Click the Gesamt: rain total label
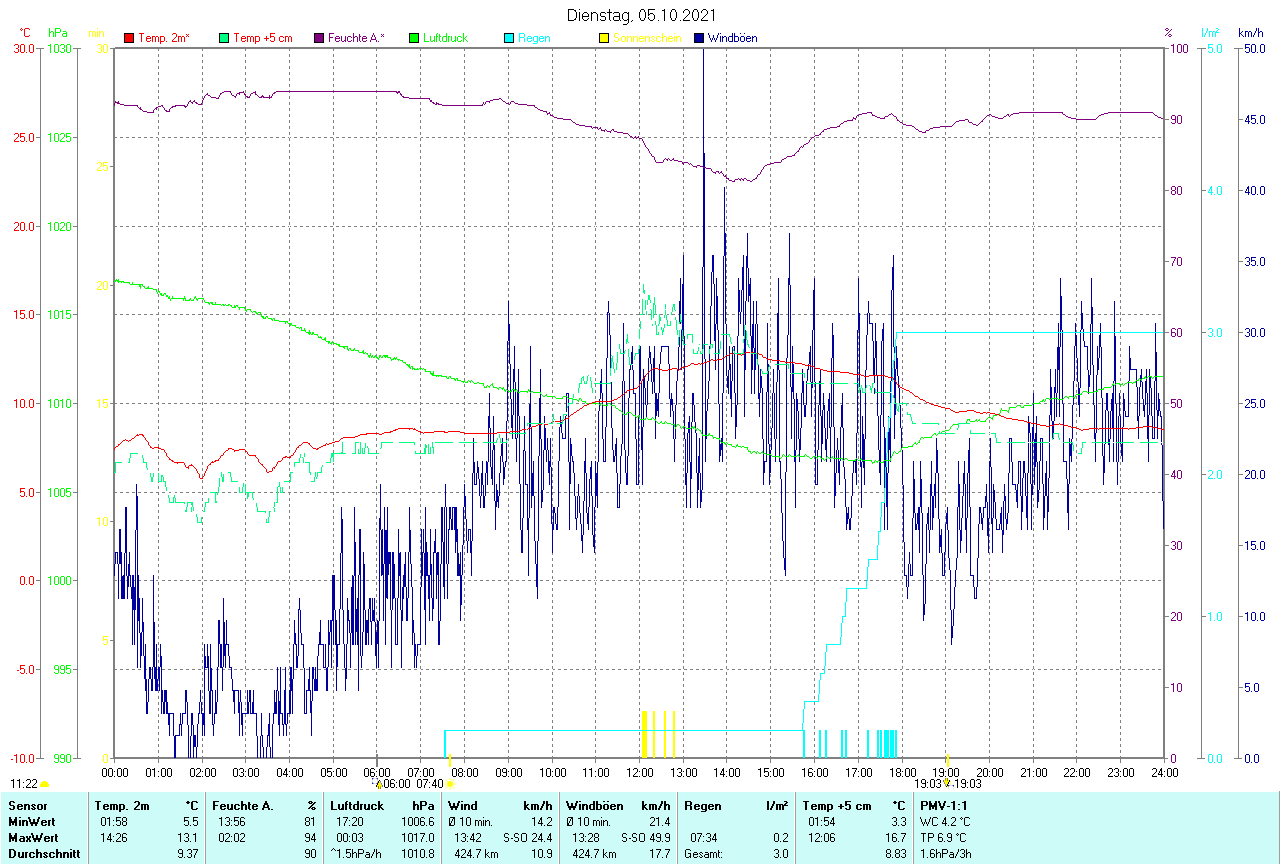The image size is (1280, 864). [x=703, y=854]
